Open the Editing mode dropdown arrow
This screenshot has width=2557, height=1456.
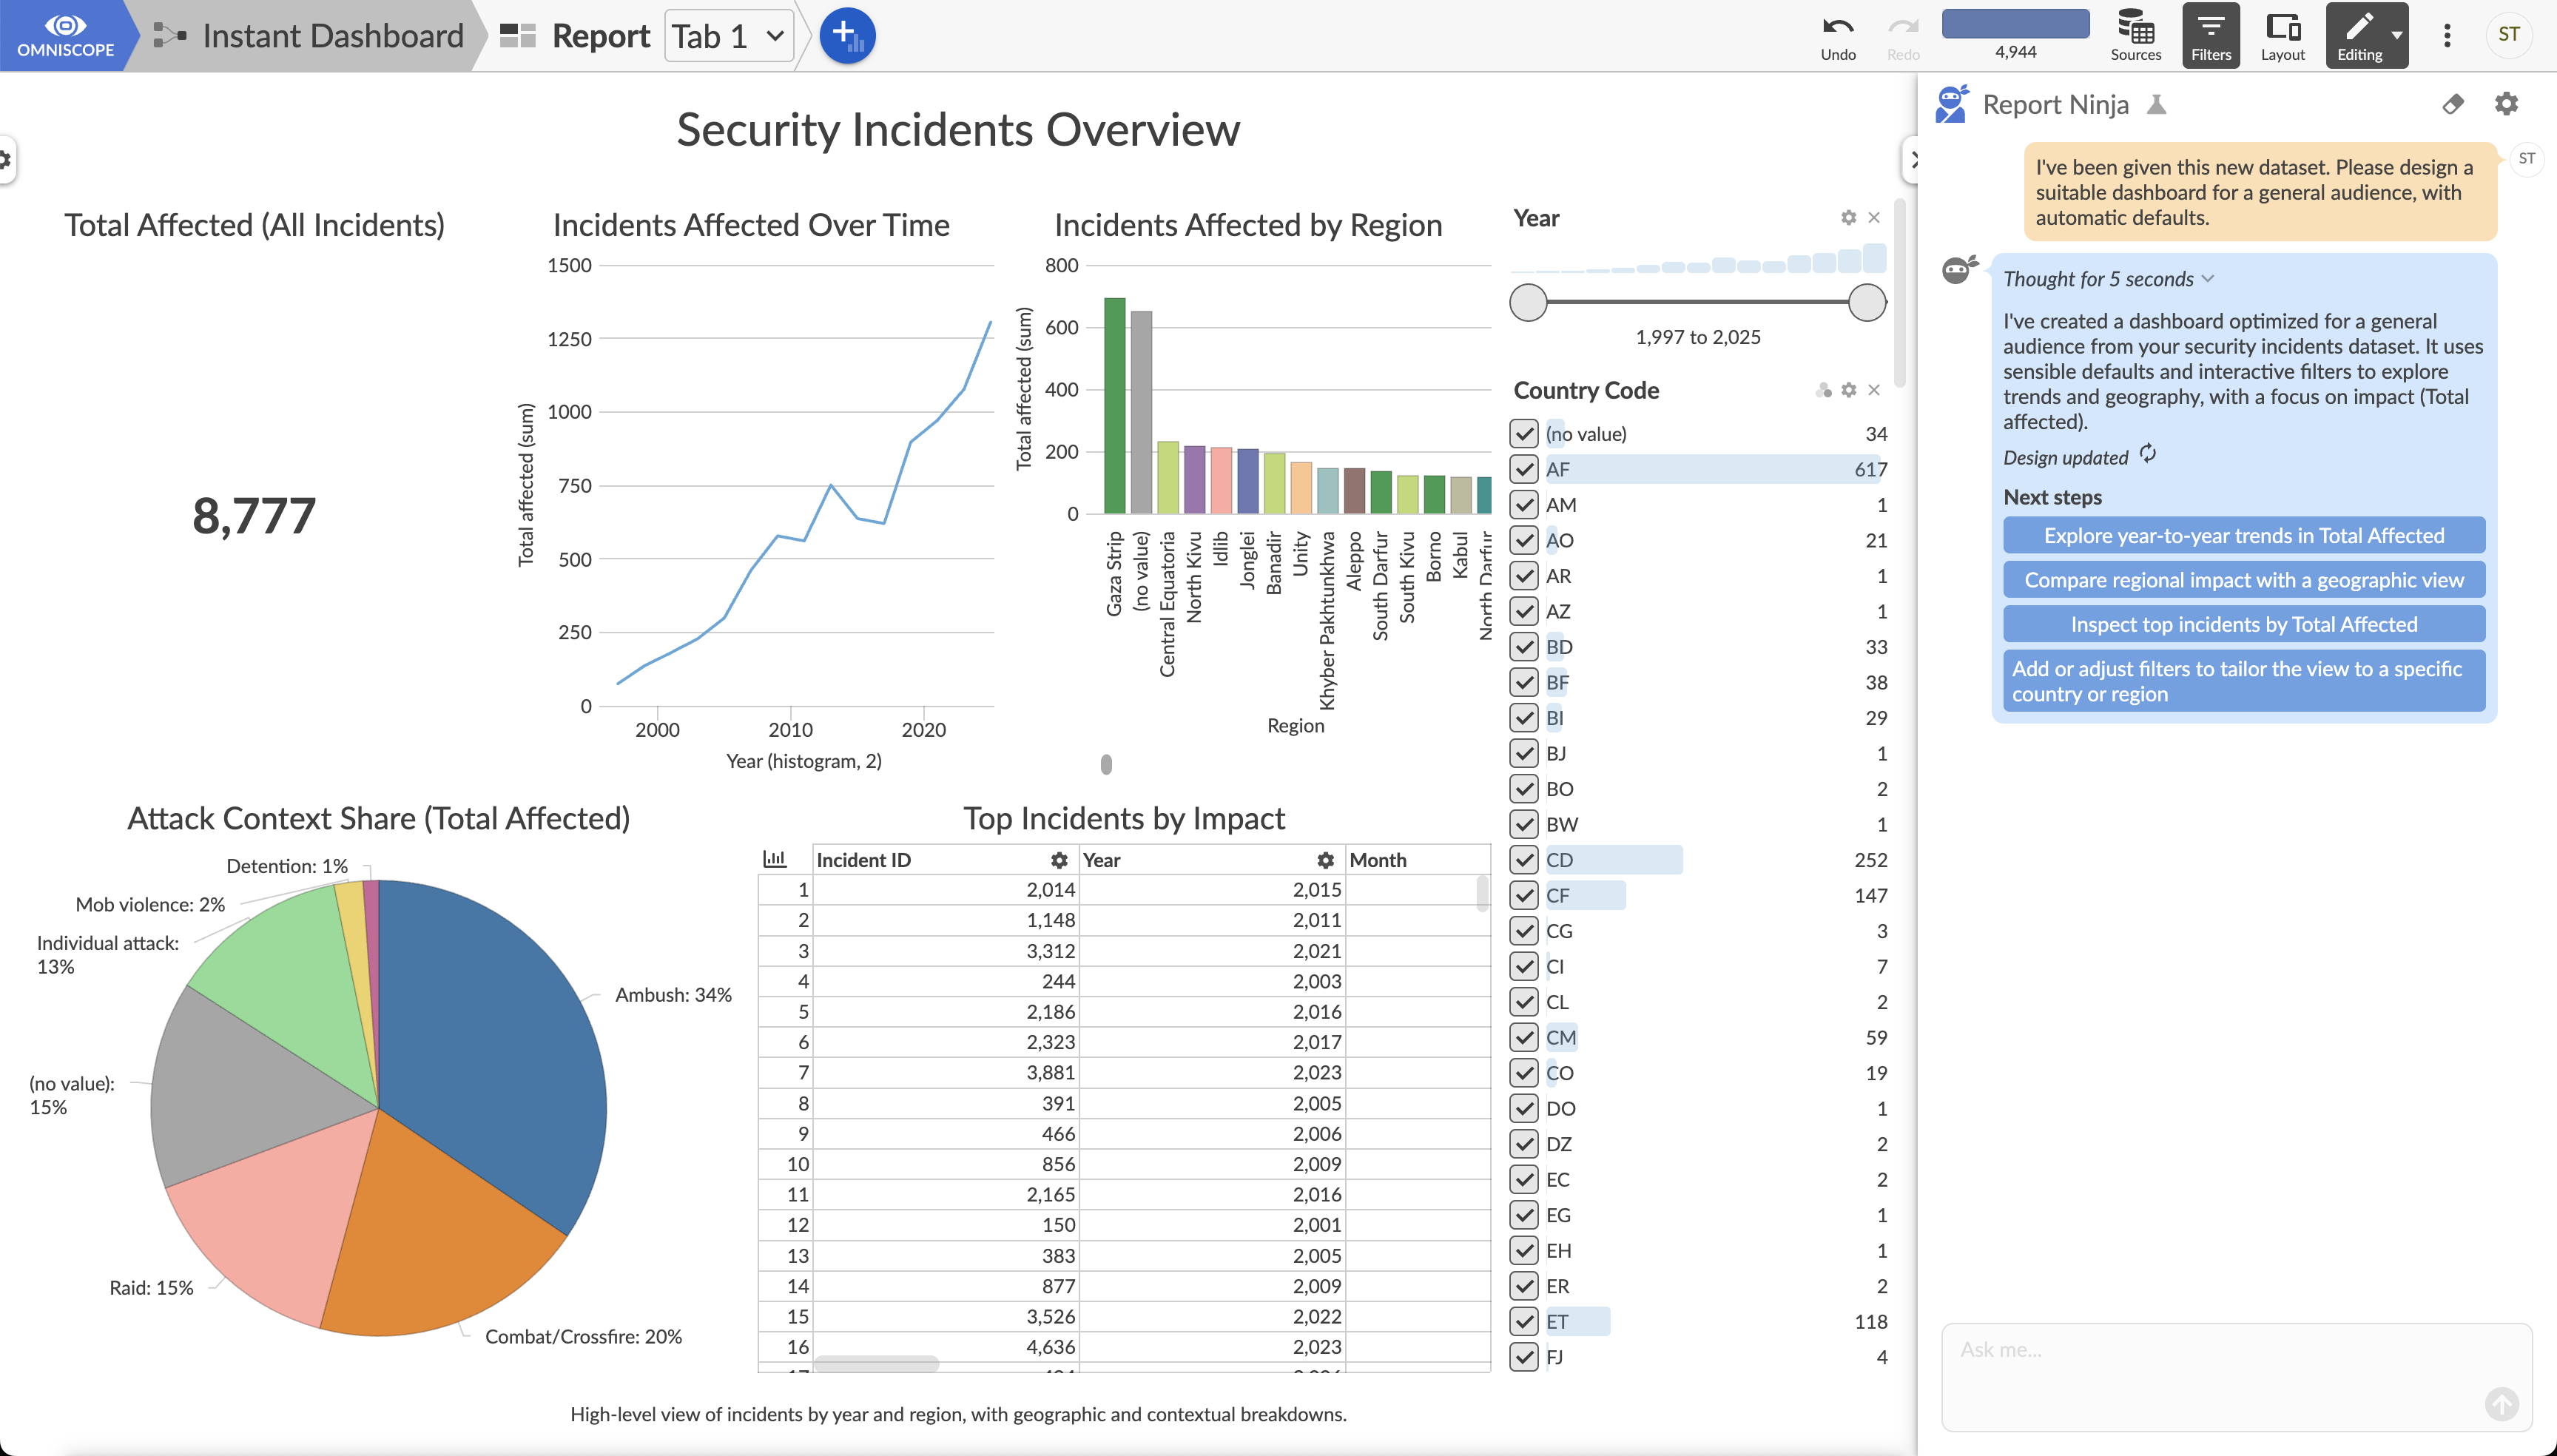2397,36
